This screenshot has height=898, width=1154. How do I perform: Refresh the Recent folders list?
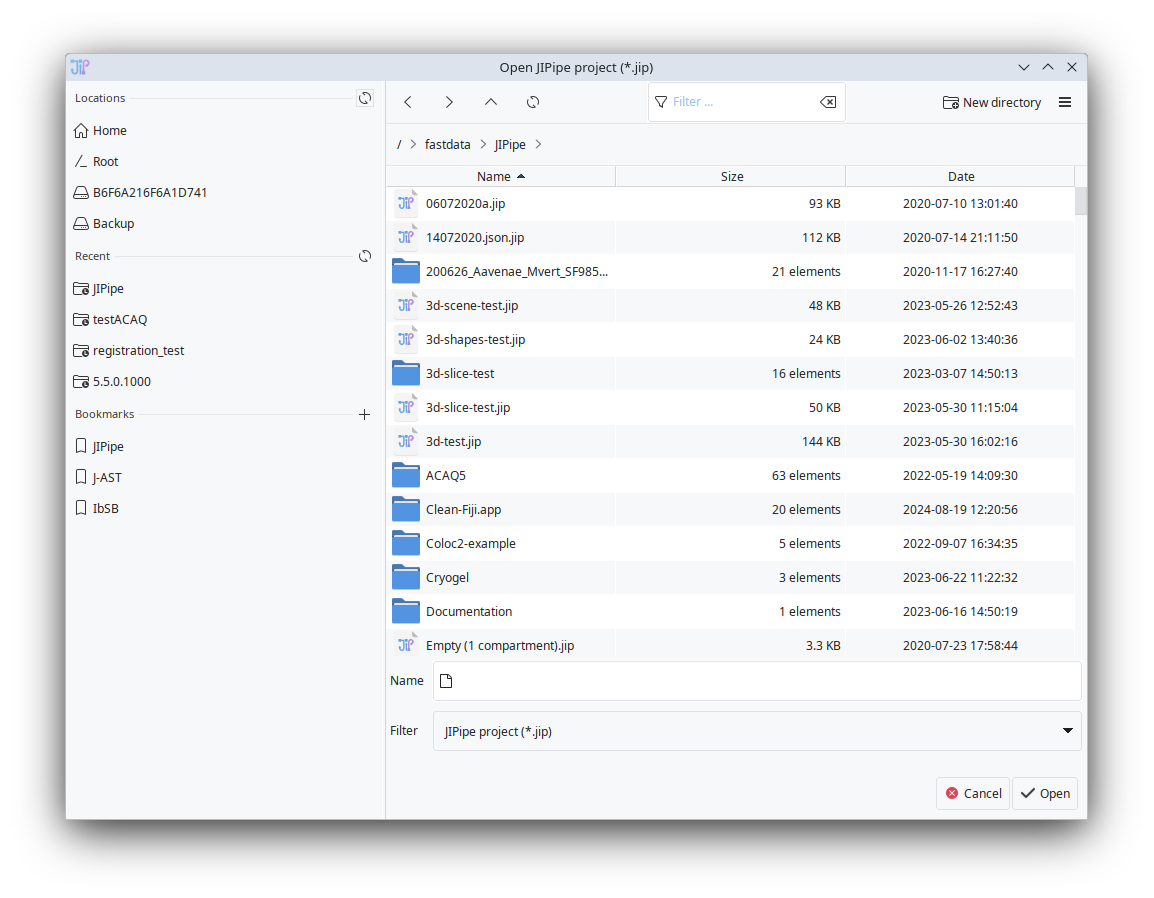[365, 256]
